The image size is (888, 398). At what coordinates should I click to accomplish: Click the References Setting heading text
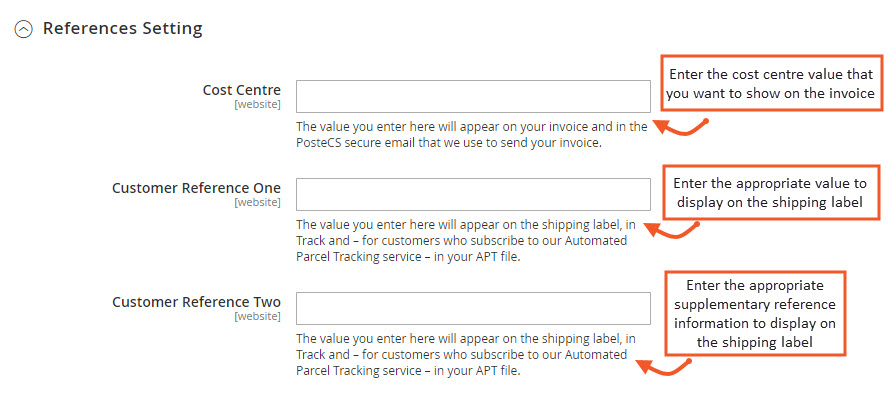coord(122,28)
